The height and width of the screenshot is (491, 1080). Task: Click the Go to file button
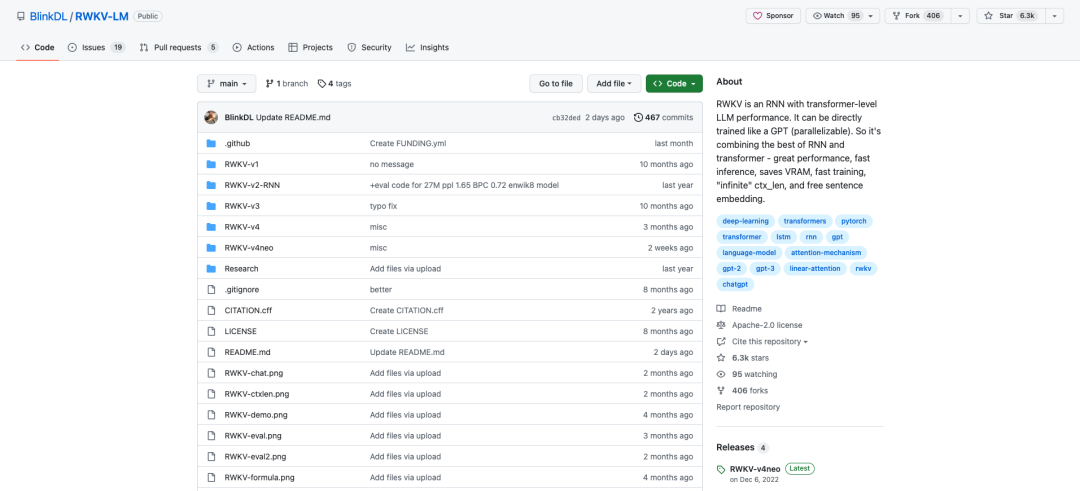(556, 83)
